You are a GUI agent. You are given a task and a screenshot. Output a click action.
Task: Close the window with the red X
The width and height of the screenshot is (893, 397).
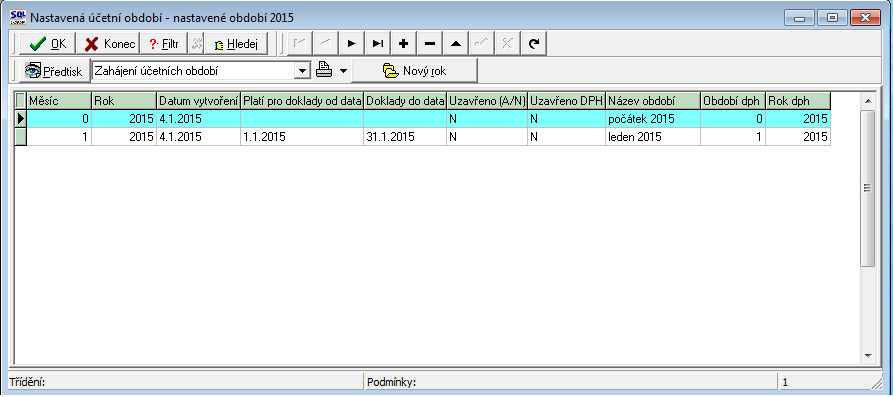click(x=866, y=18)
